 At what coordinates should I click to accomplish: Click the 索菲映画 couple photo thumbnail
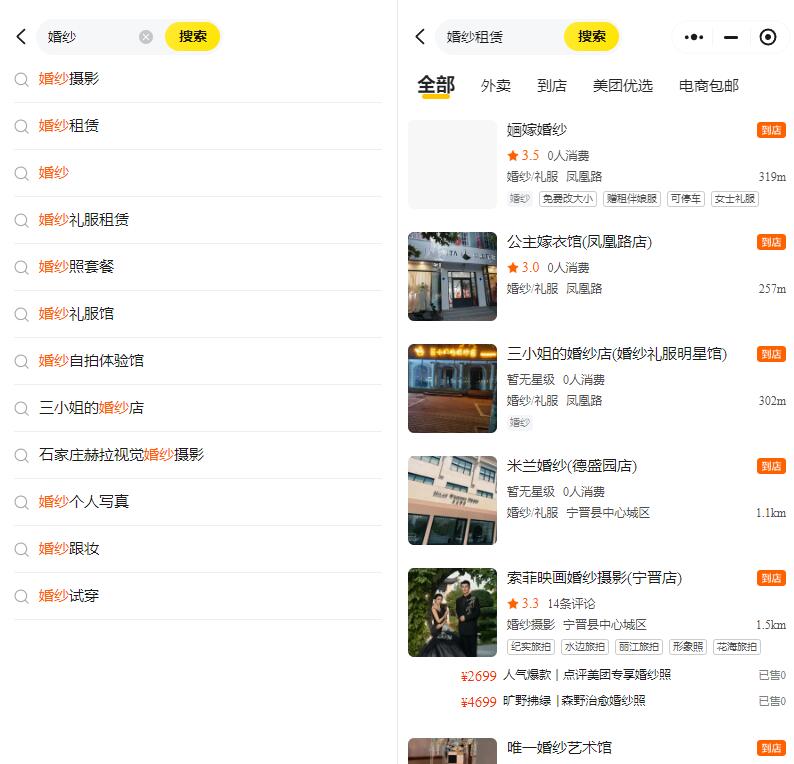(x=452, y=612)
